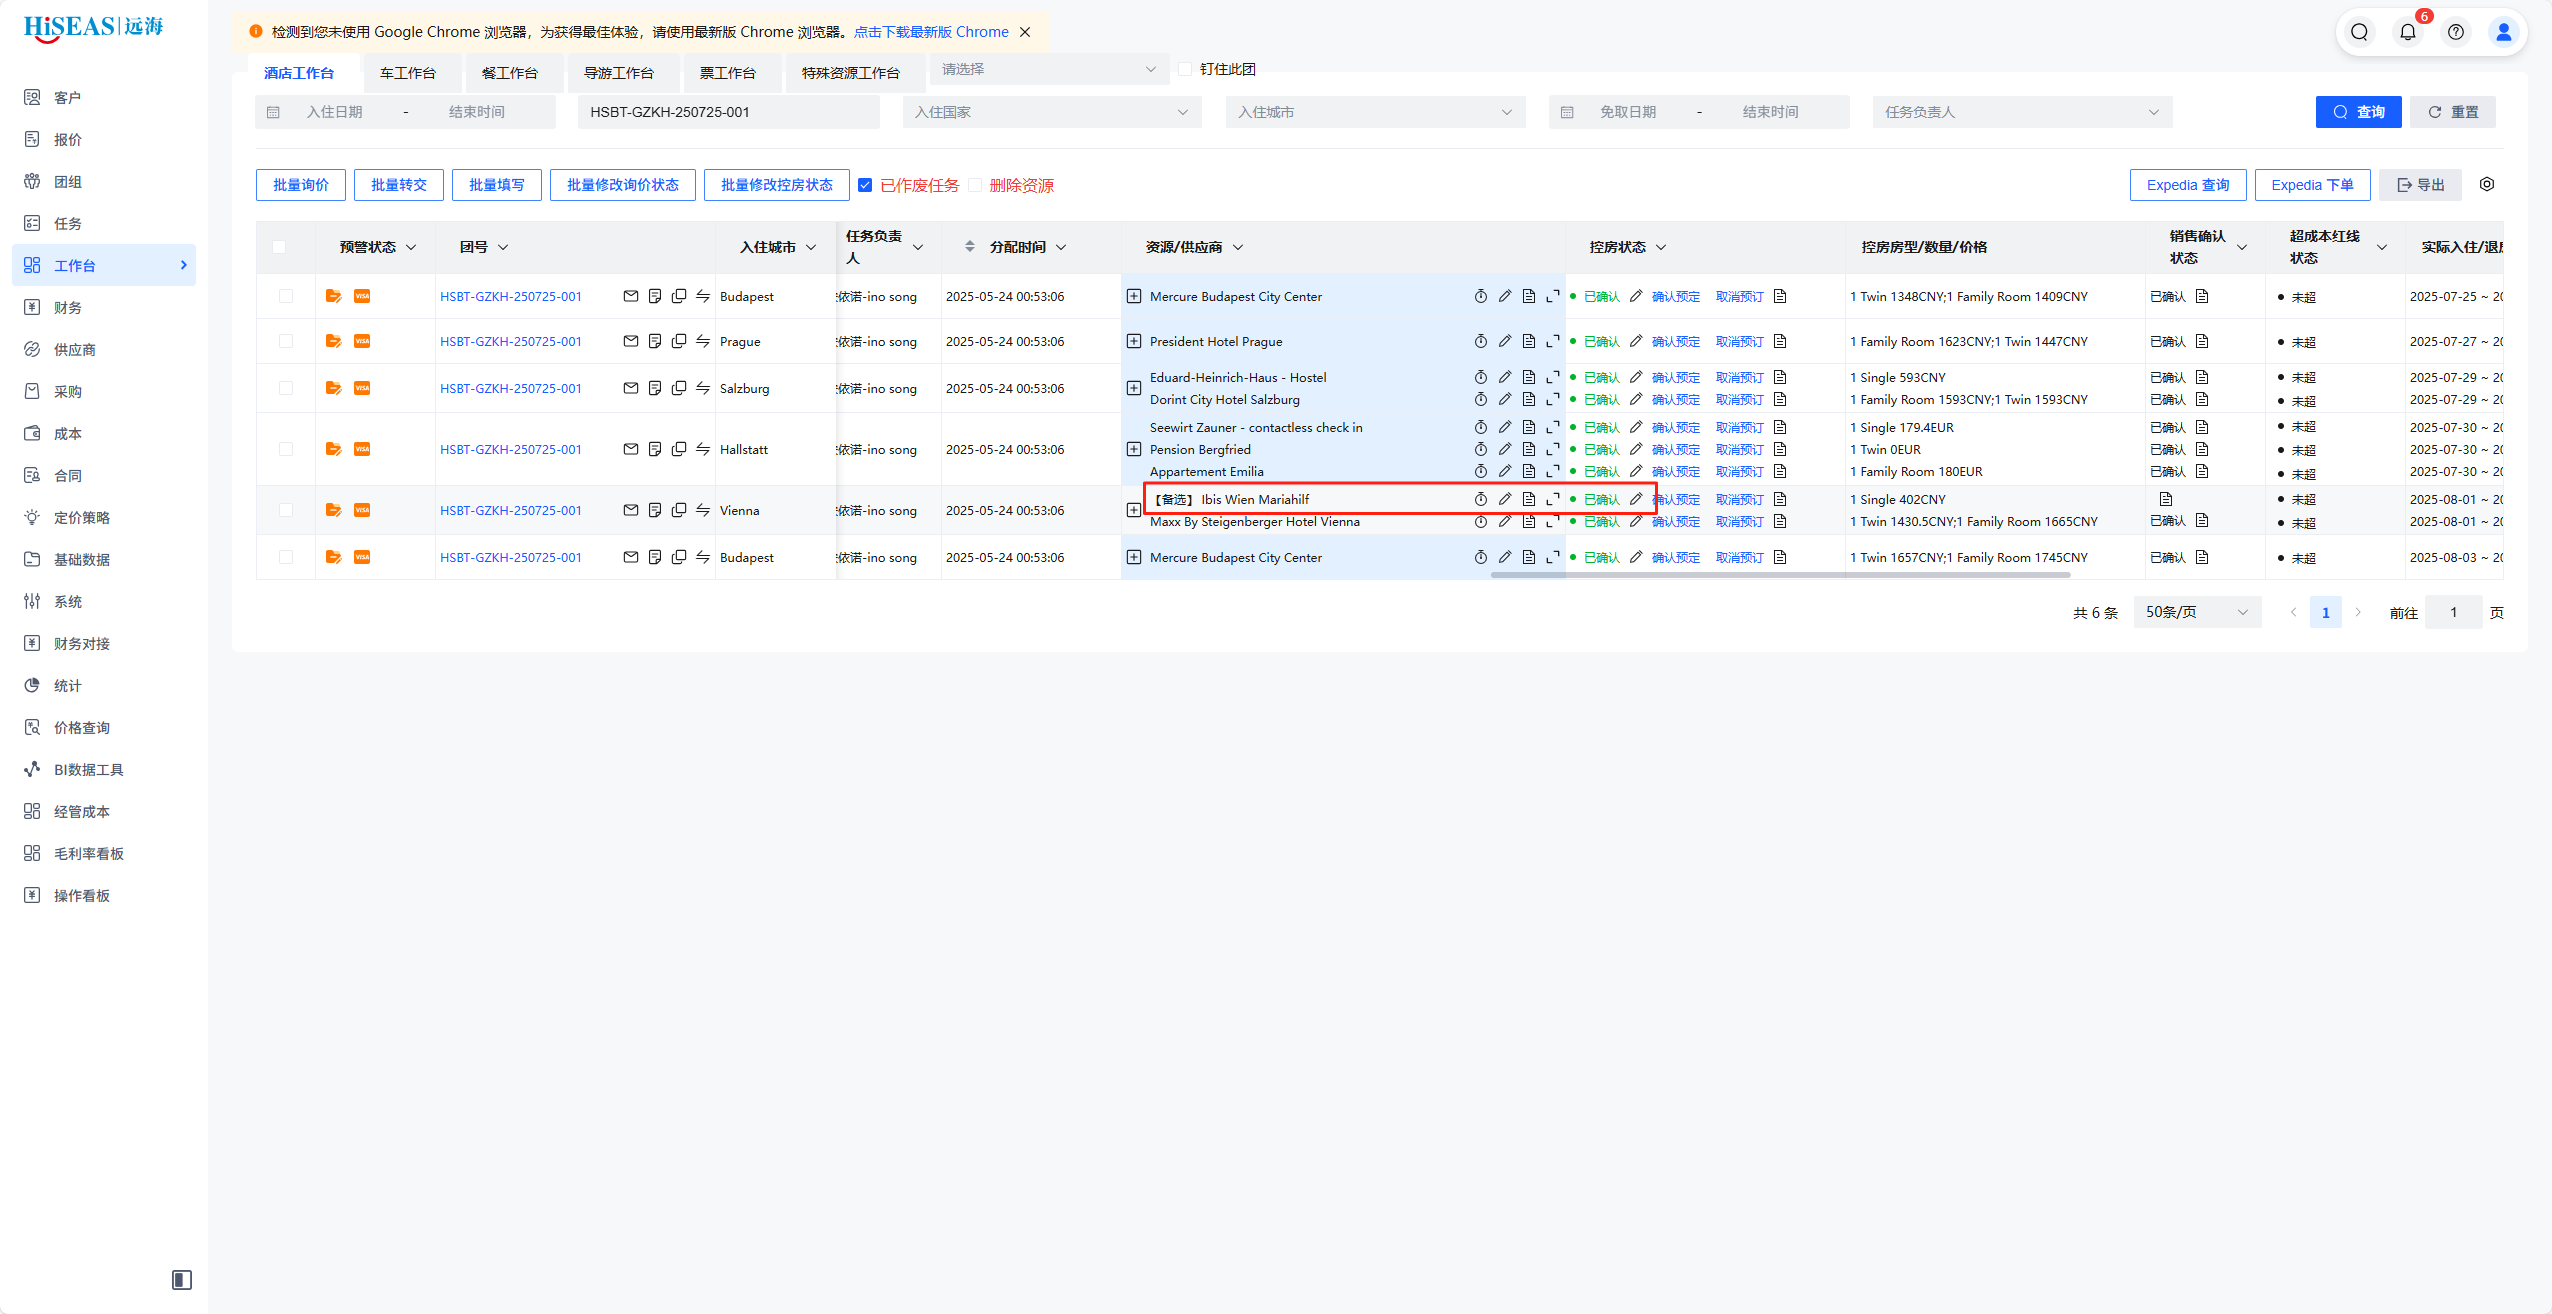The width and height of the screenshot is (2552, 1314).
Task: Click the user avatar icon
Action: pyautogui.click(x=2504, y=32)
